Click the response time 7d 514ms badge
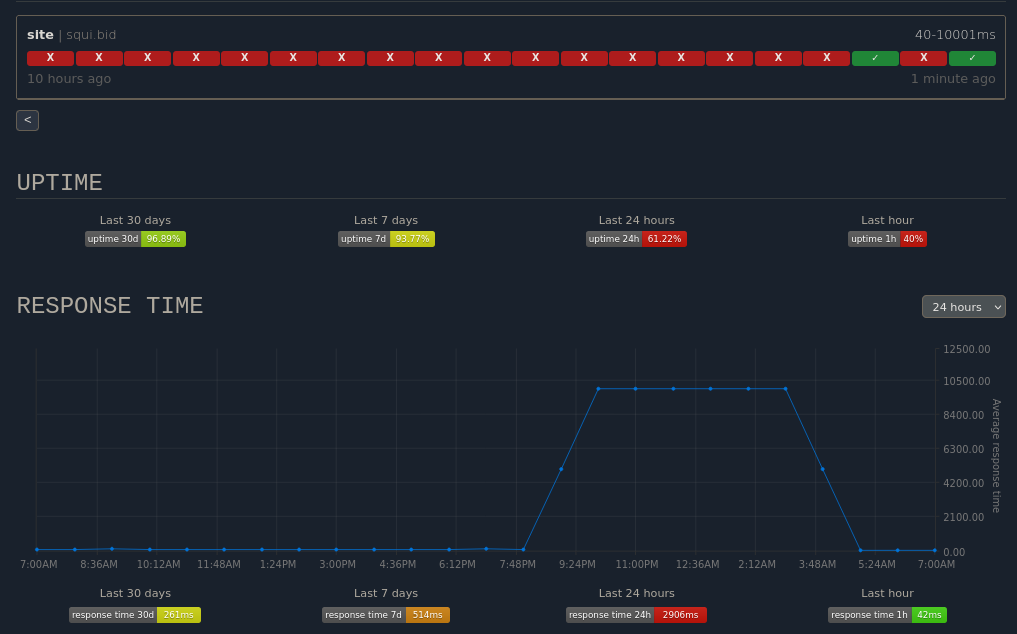 pos(386,615)
